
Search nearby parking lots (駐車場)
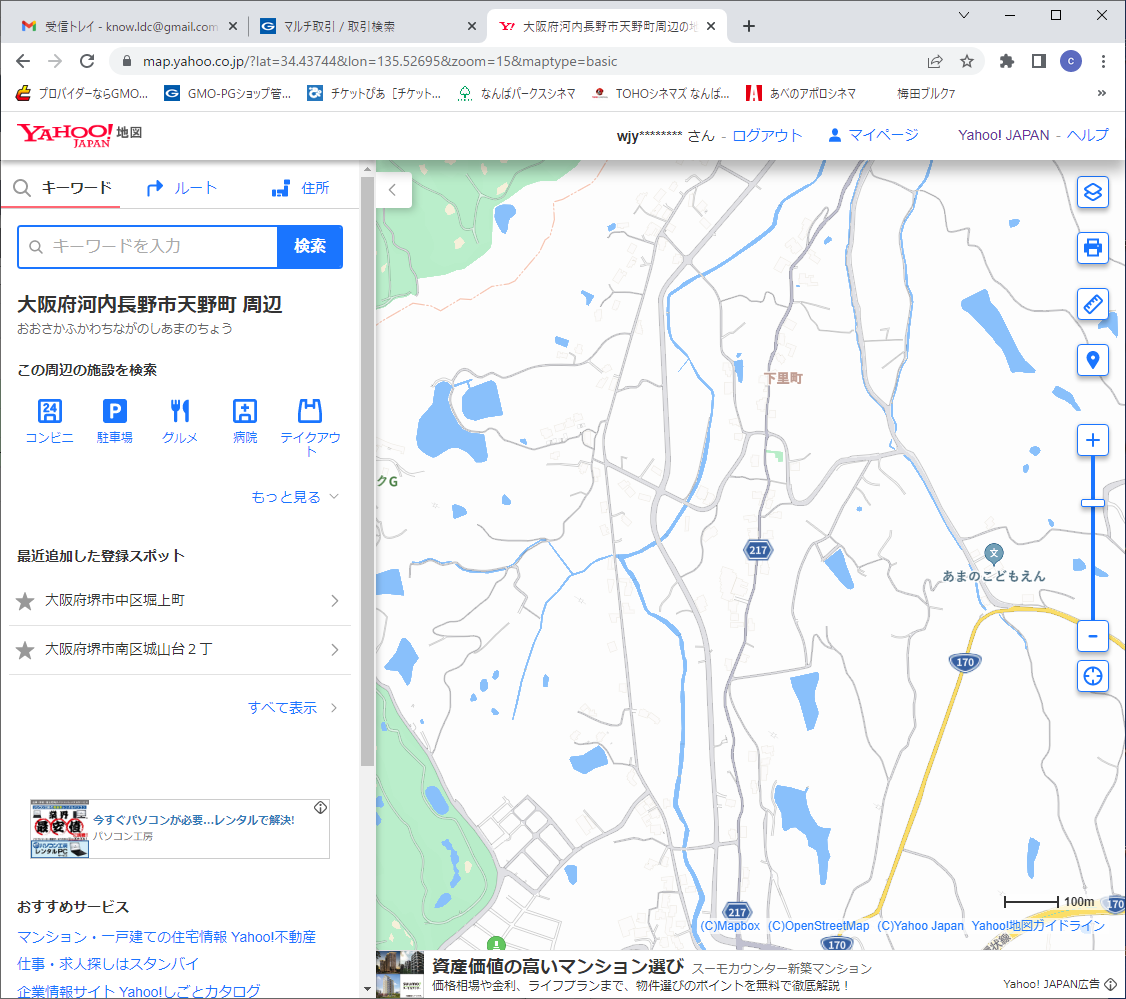point(115,421)
